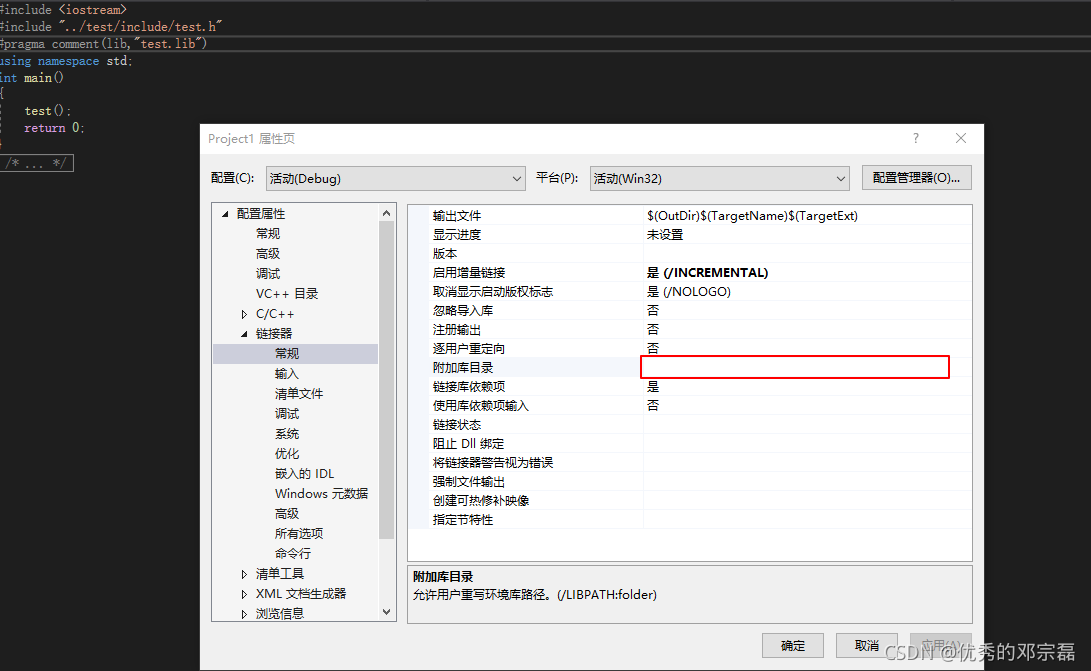1091x671 pixels.
Task: Click tree scrollbar down arrow
Action: point(387,613)
